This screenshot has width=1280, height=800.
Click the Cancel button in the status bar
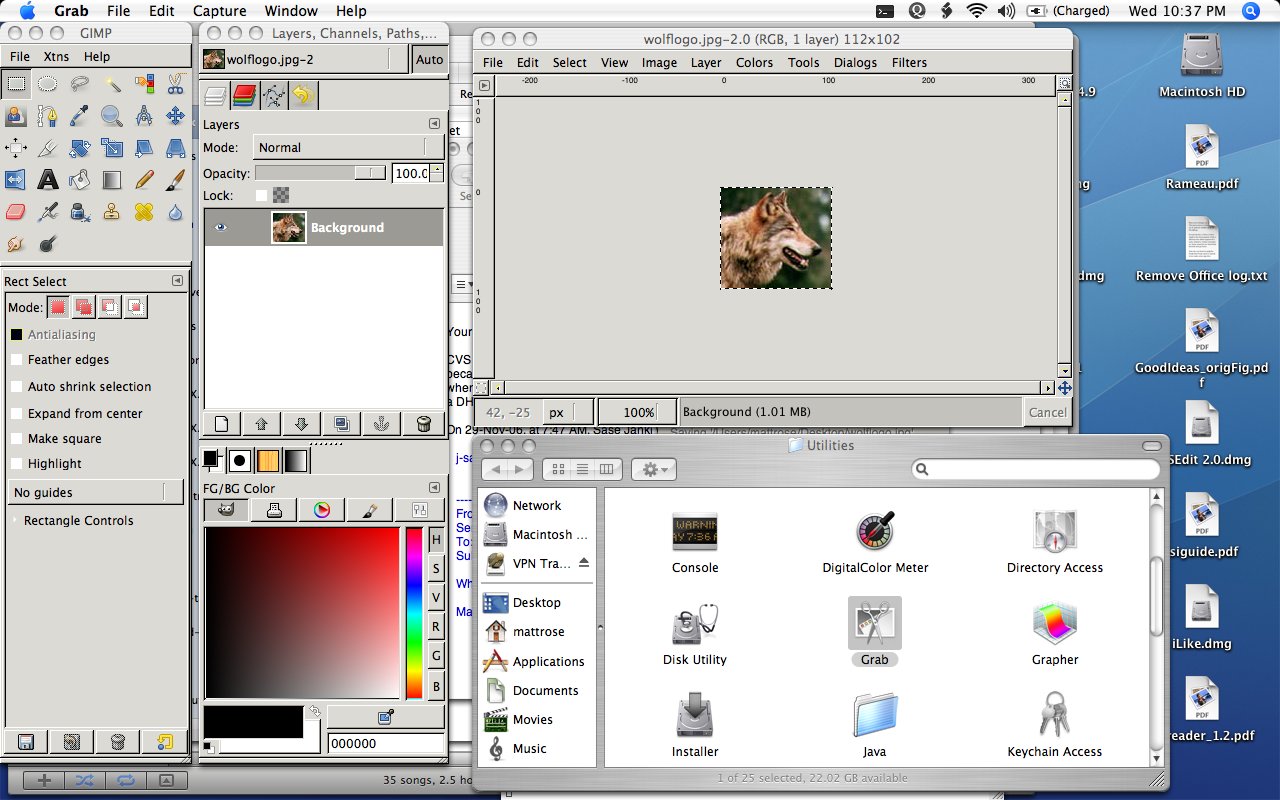click(x=1047, y=412)
